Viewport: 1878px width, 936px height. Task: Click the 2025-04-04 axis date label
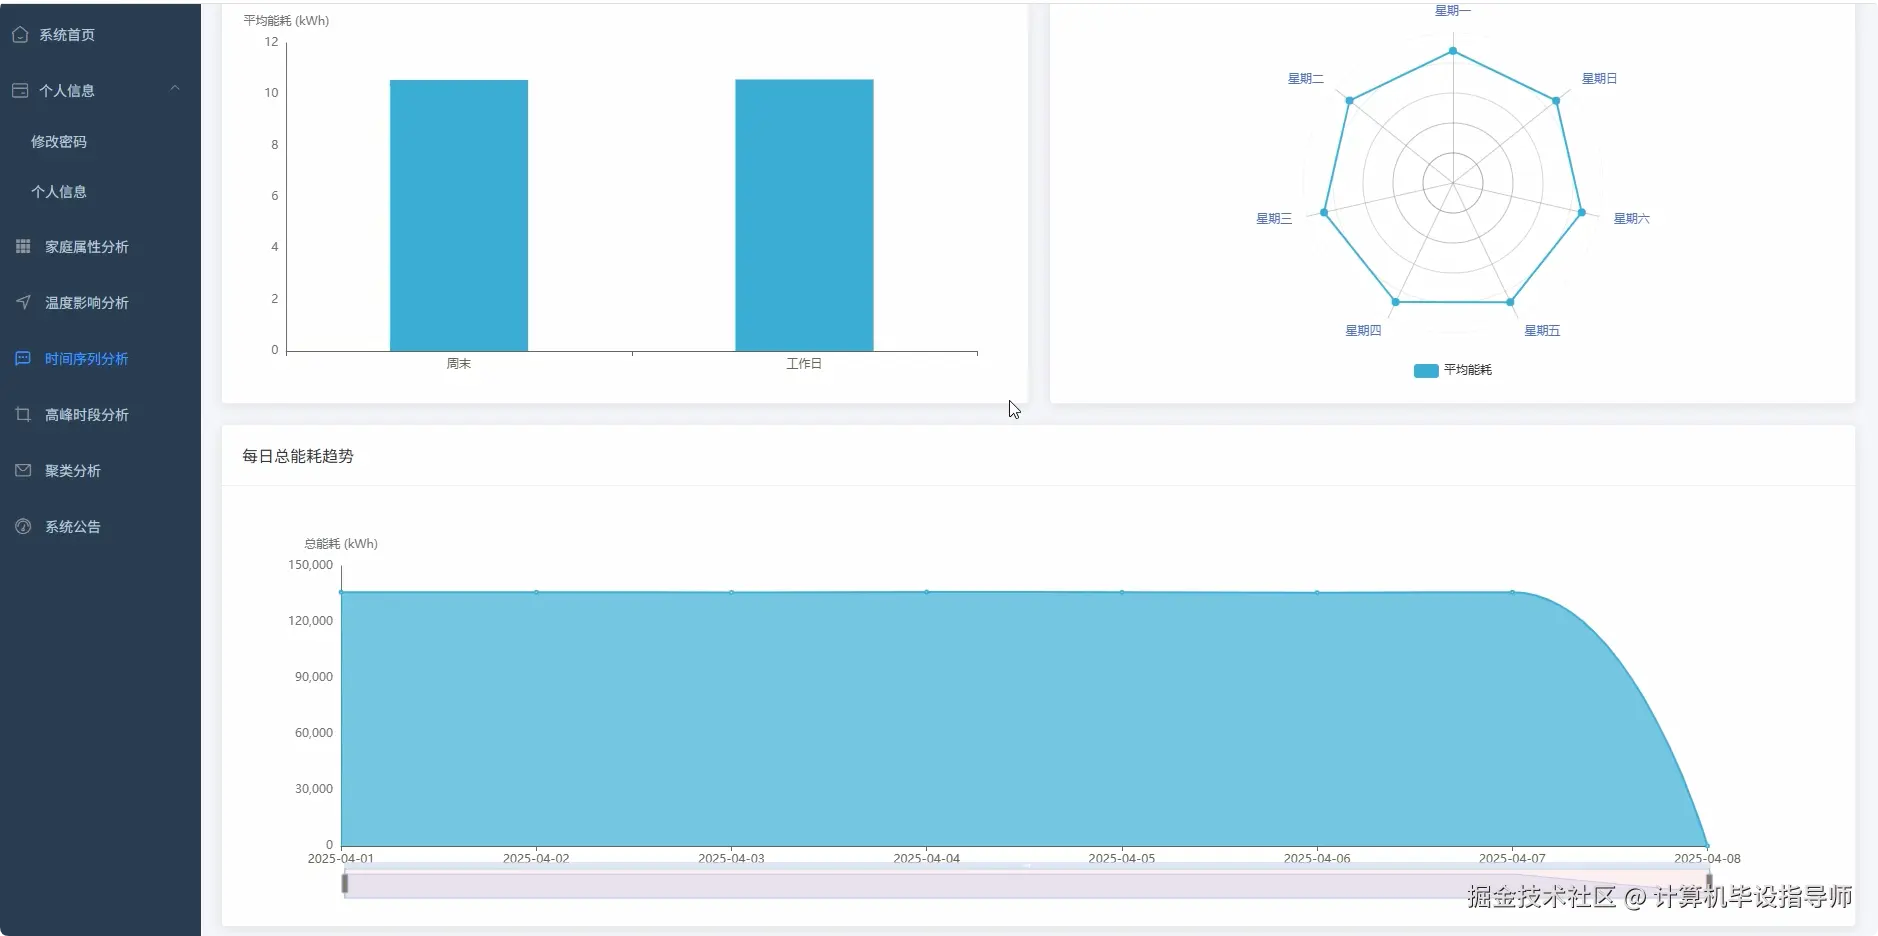926,858
